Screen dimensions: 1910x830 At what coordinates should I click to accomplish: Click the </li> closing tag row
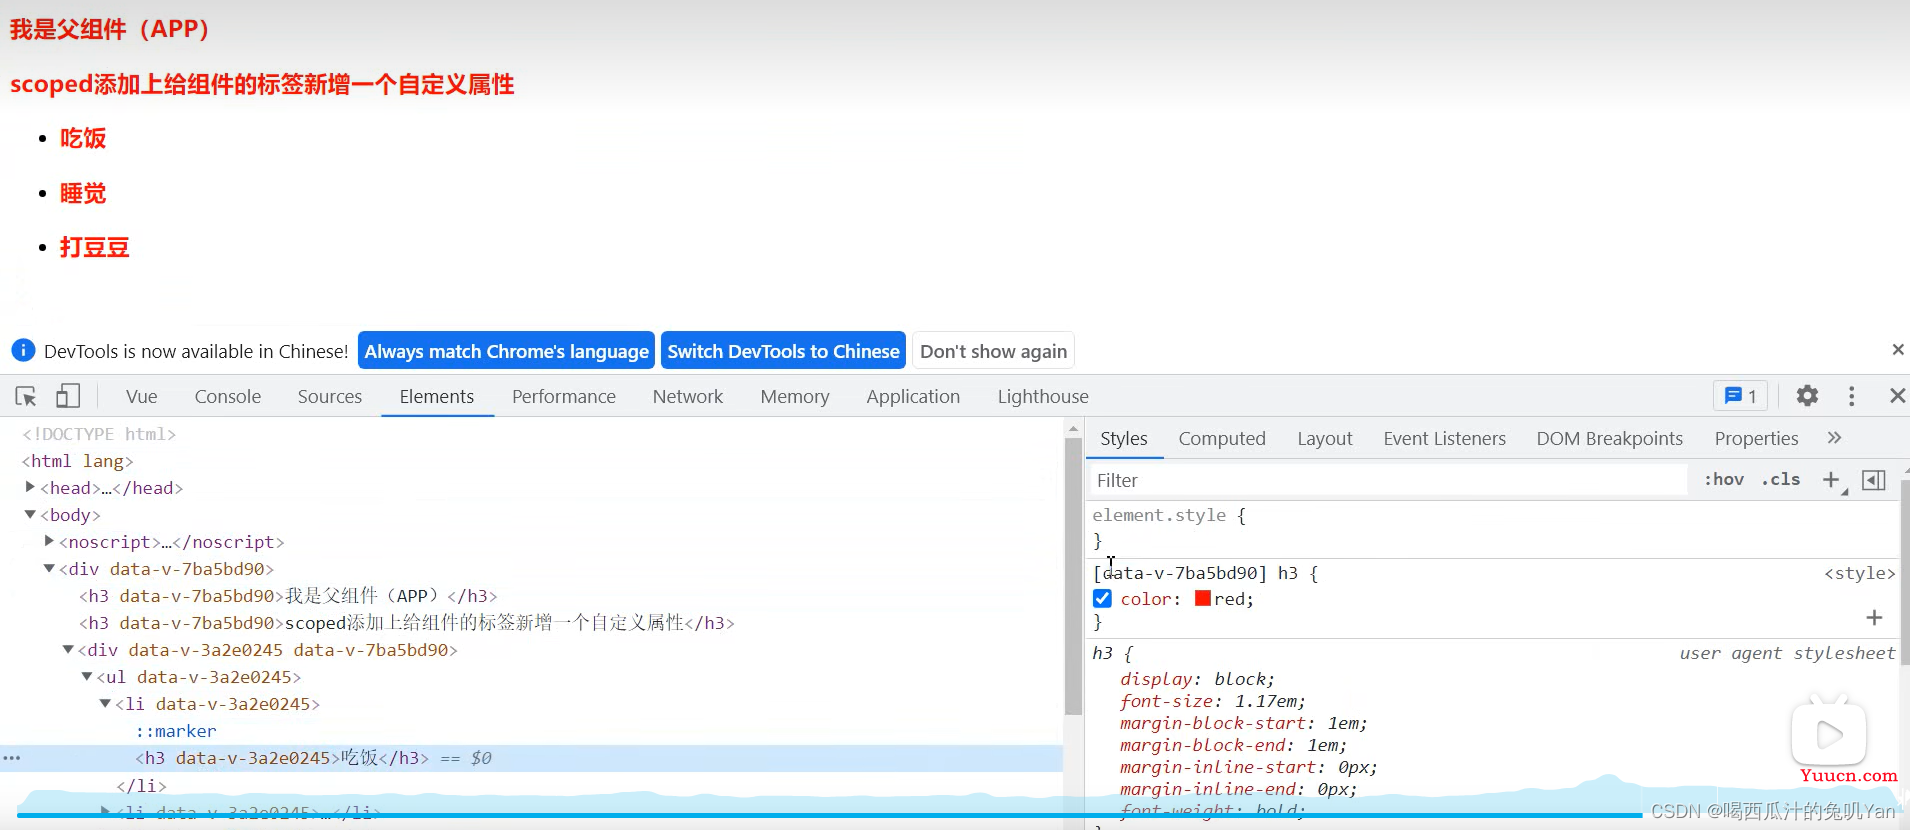coord(141,785)
